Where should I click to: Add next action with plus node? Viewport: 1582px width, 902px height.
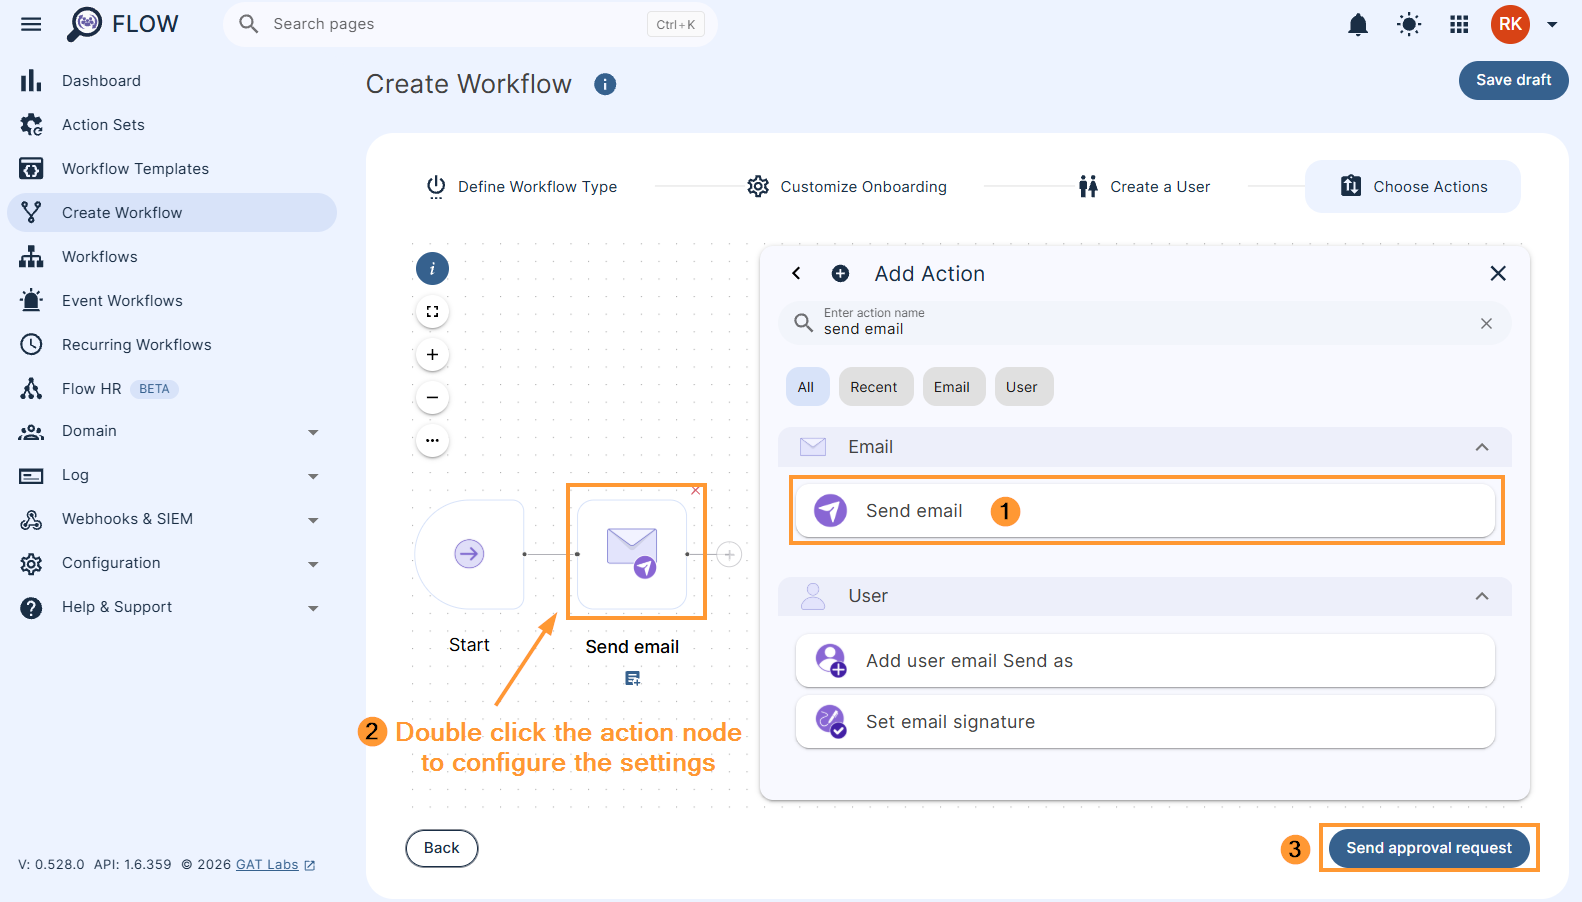[729, 554]
